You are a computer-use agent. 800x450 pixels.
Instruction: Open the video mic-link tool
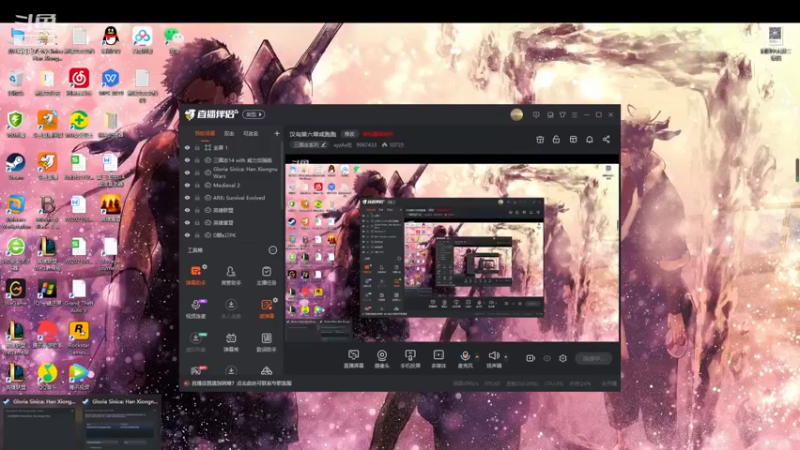[x=195, y=309]
